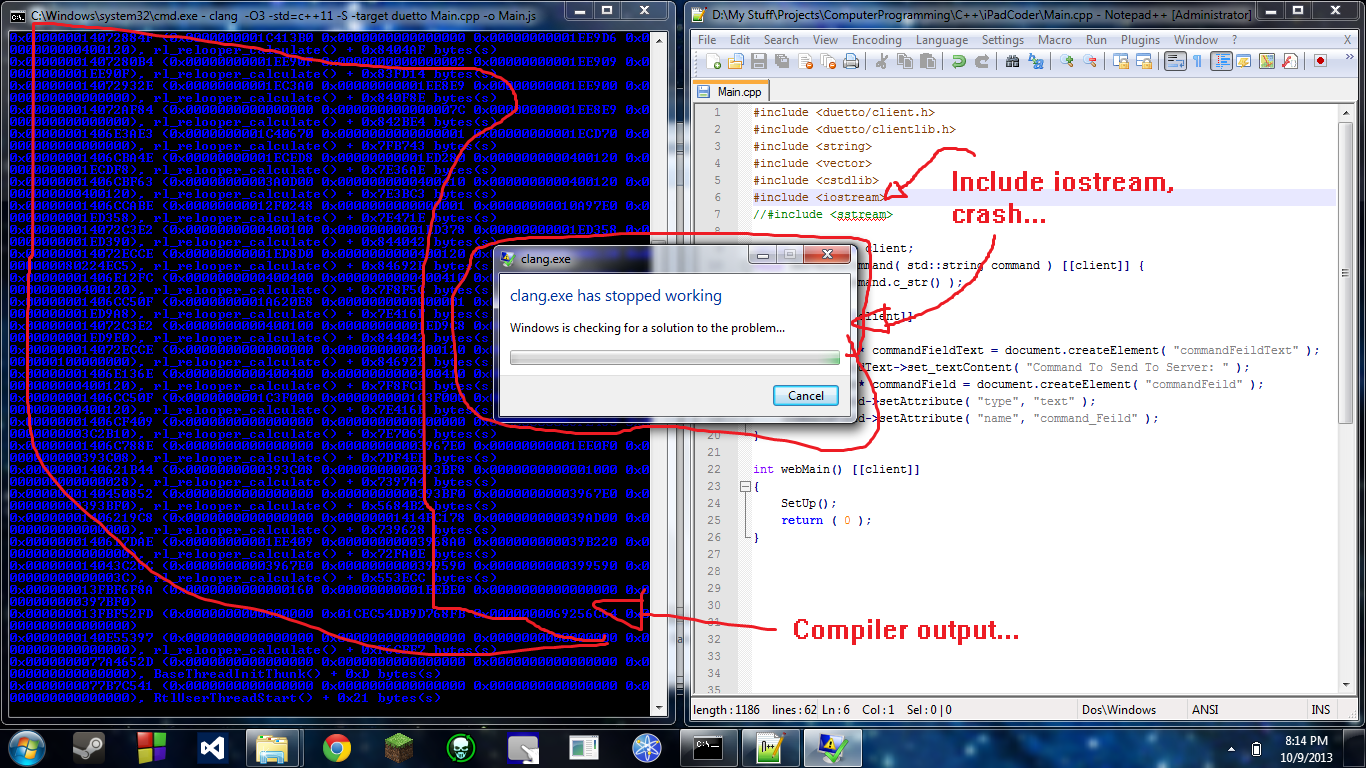Viewport: 1366px width, 768px height.
Task: Paste from clipboard using the toolbar
Action: tap(927, 61)
